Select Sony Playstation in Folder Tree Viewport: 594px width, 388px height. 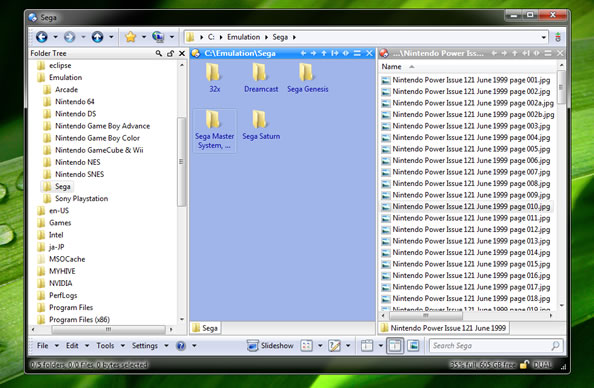tap(81, 199)
